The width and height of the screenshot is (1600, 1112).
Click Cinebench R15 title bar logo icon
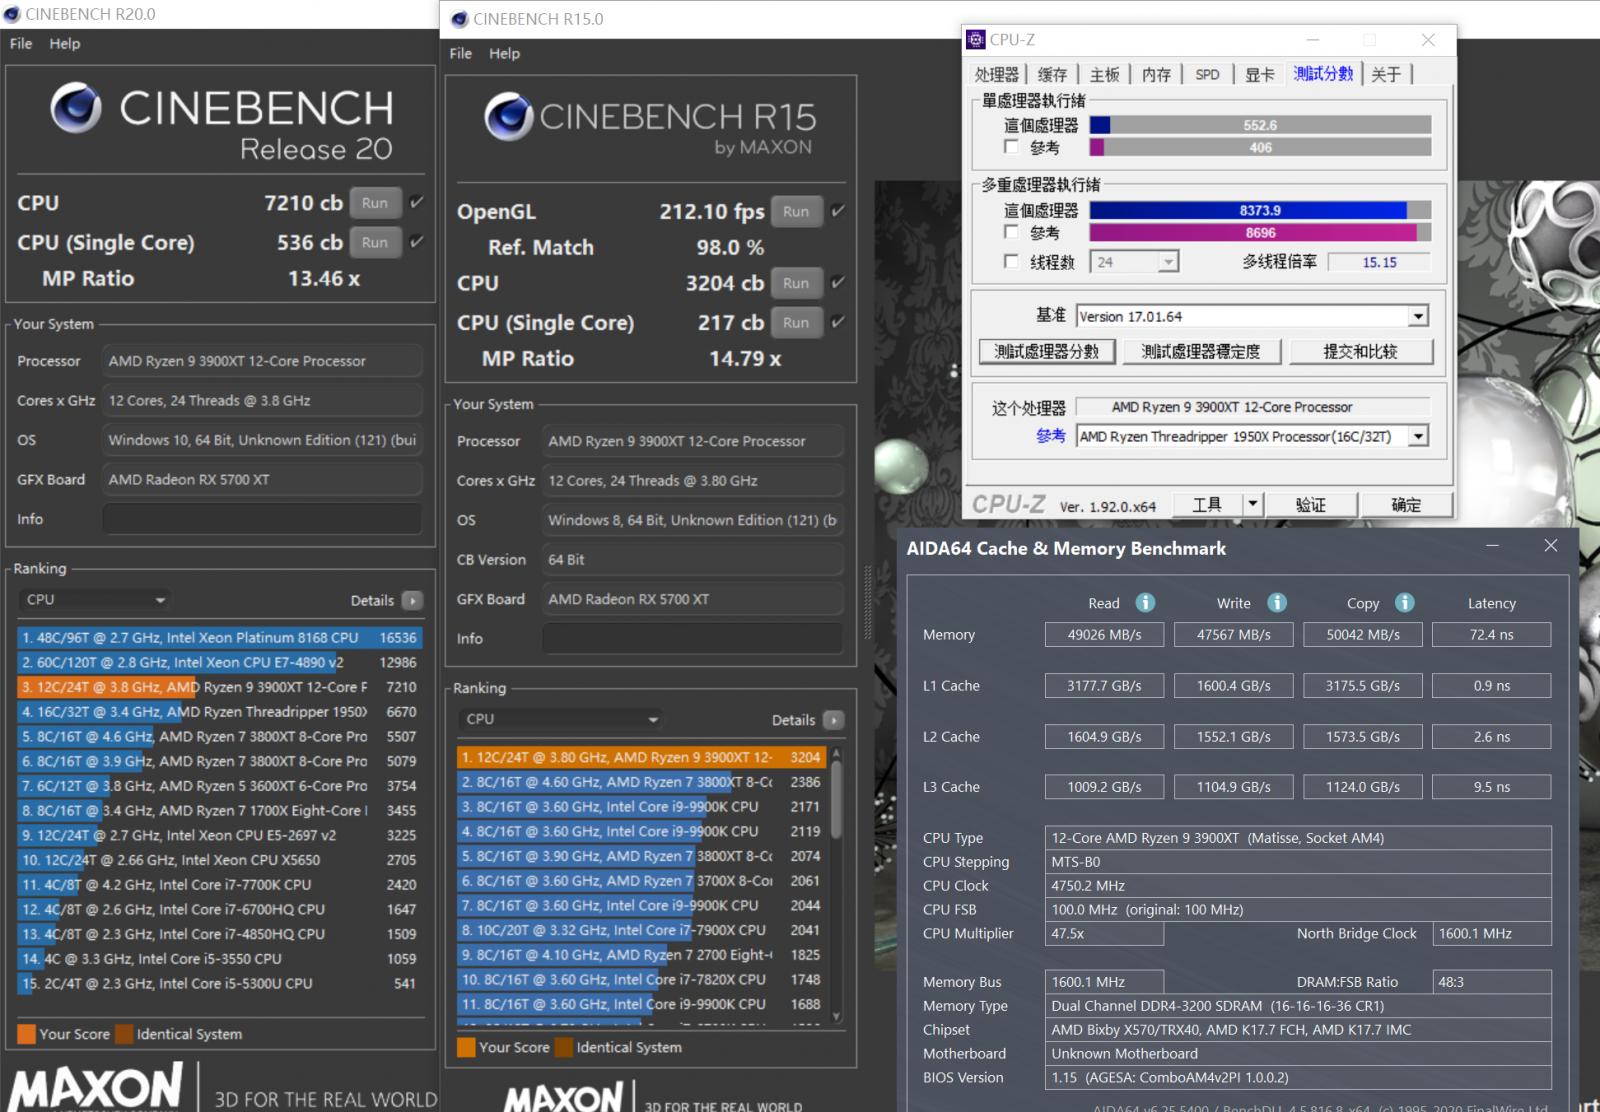[460, 19]
